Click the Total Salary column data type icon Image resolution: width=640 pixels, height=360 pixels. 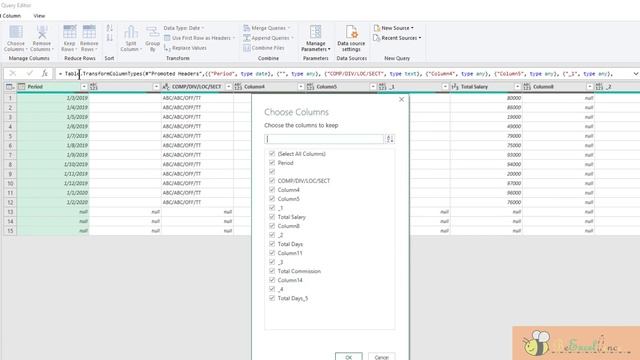coord(455,87)
